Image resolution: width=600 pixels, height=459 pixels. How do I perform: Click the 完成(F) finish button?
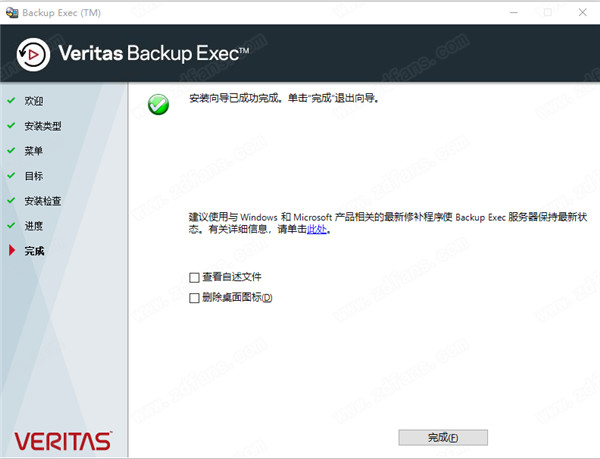click(443, 437)
